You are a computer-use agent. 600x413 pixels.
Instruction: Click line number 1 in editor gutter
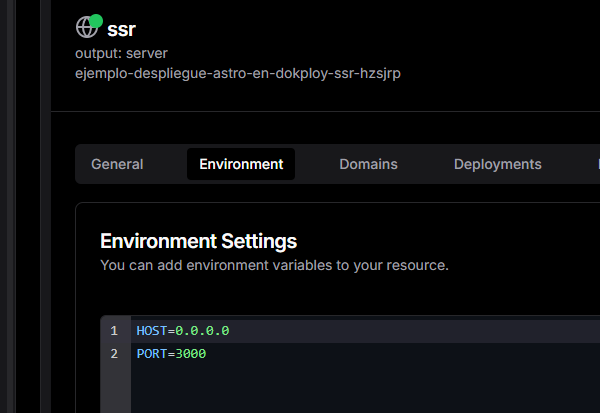coord(114,331)
